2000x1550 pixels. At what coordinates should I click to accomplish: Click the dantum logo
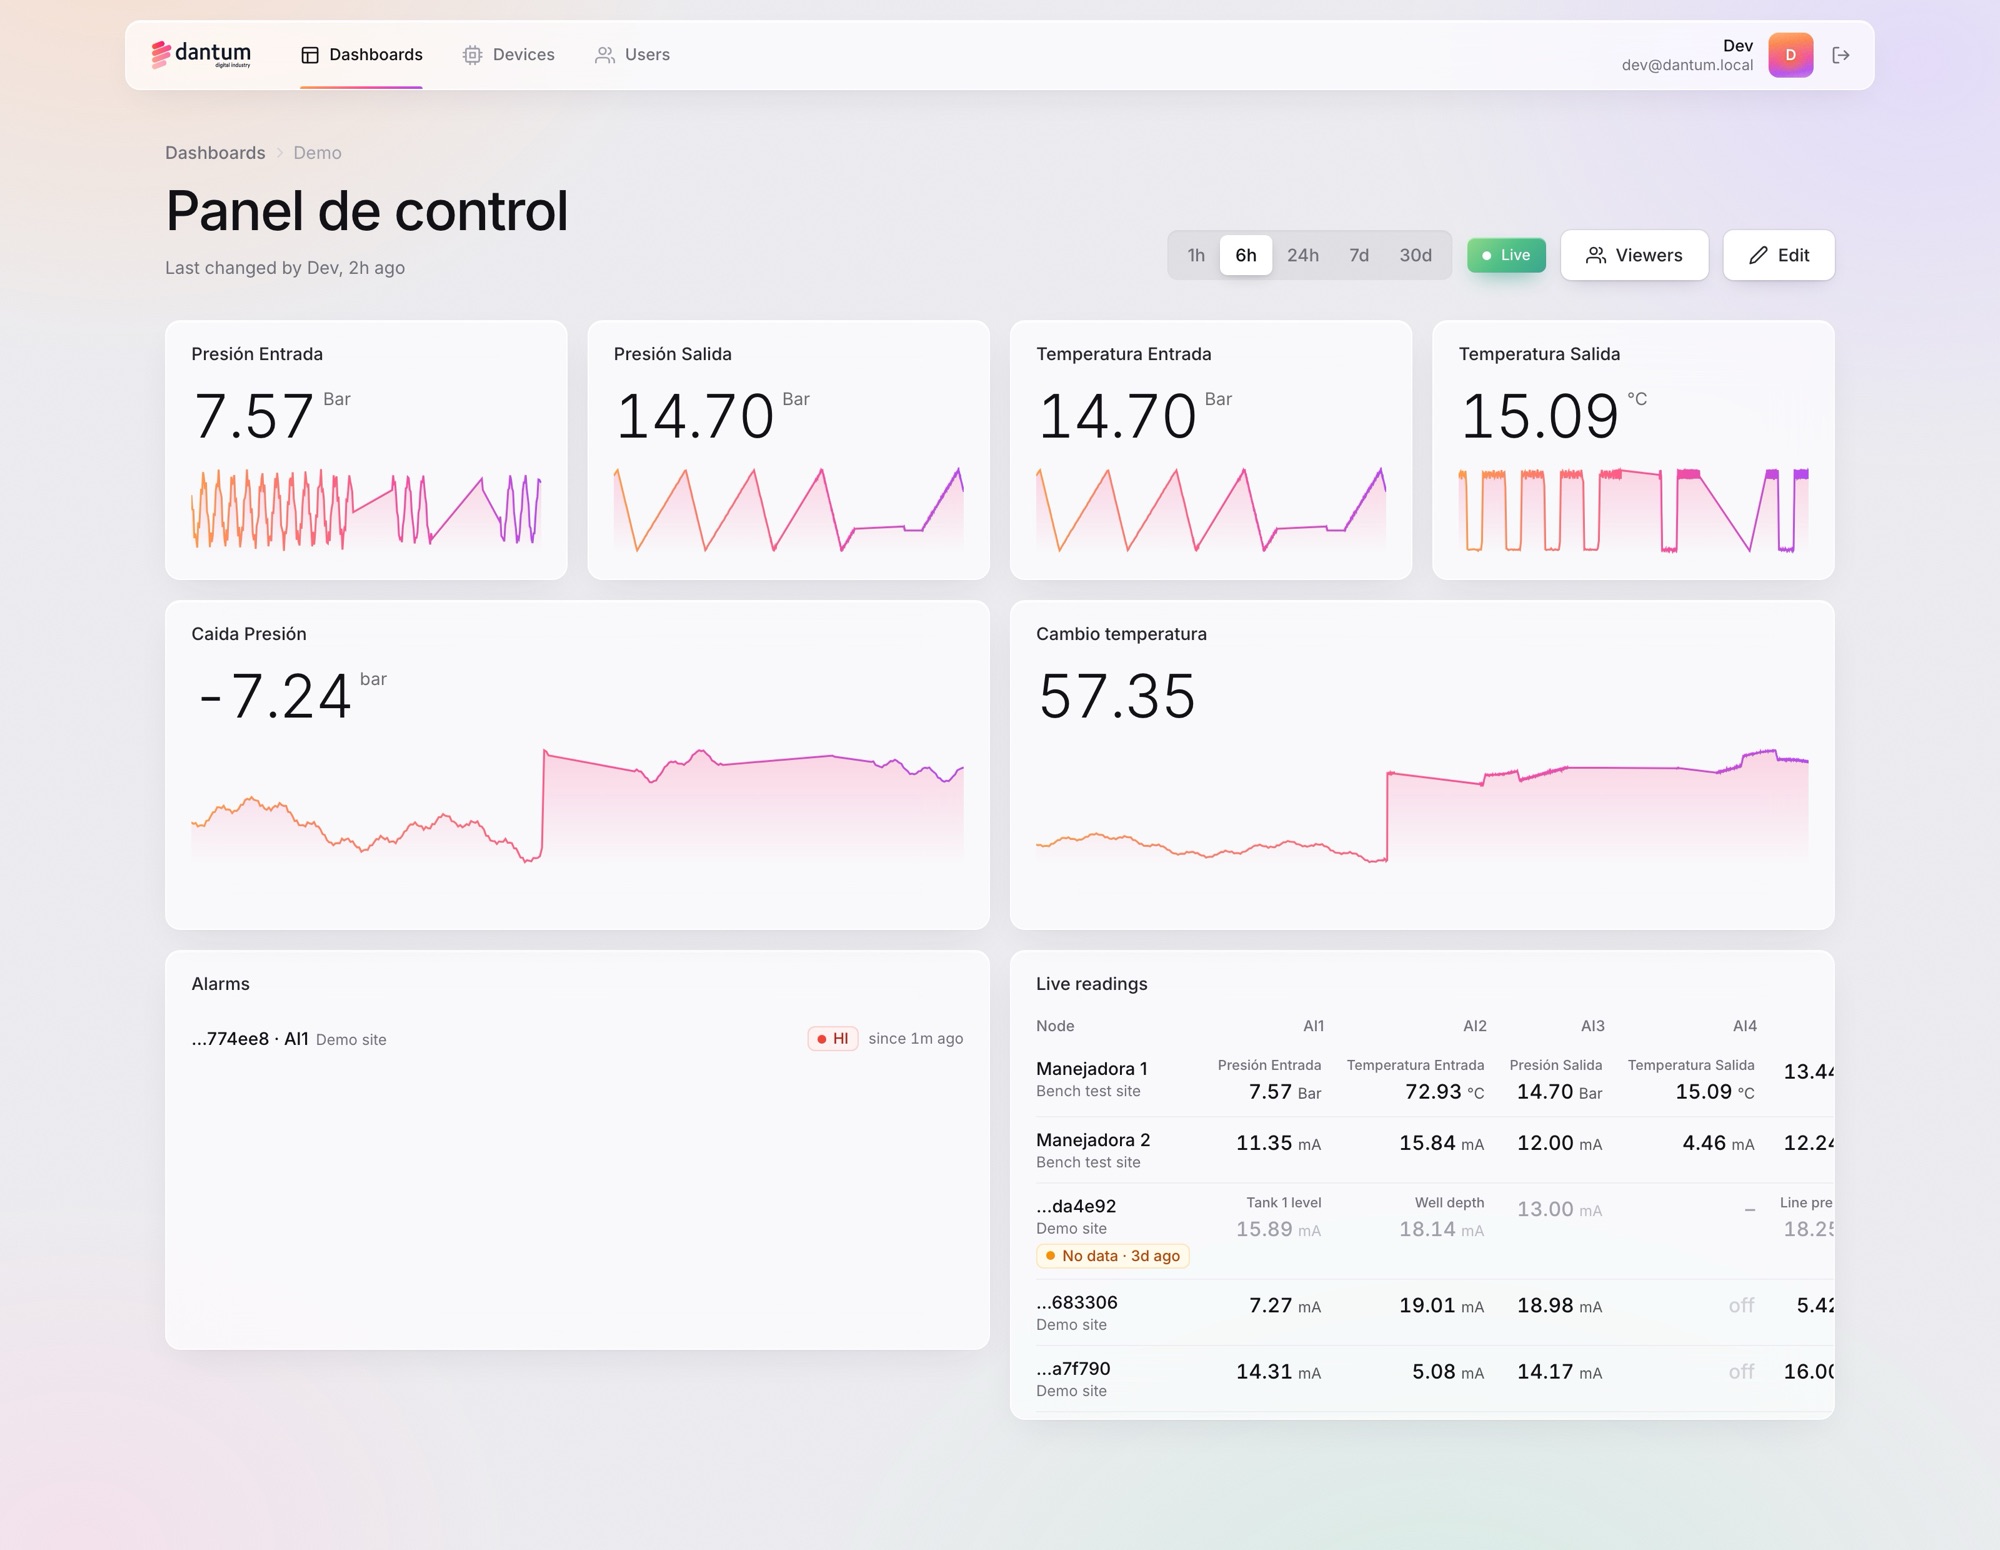[201, 54]
